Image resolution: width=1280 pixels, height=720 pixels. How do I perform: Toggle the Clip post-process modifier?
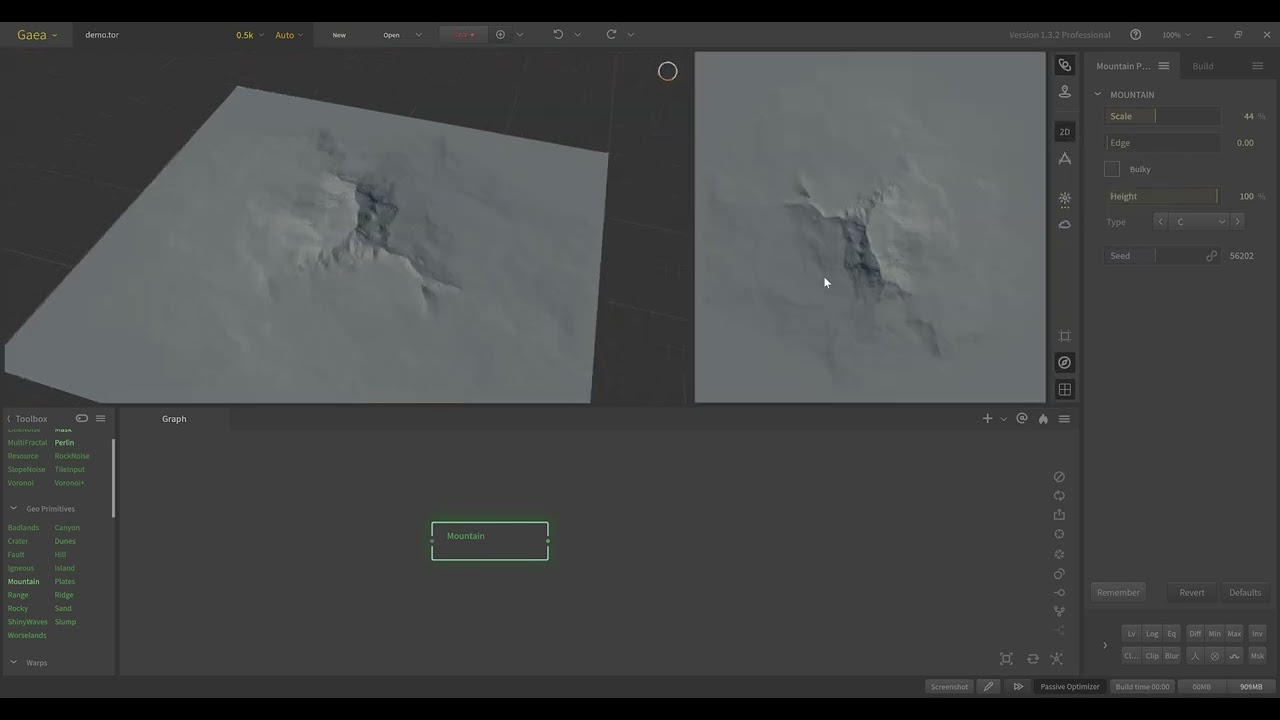tap(1152, 656)
